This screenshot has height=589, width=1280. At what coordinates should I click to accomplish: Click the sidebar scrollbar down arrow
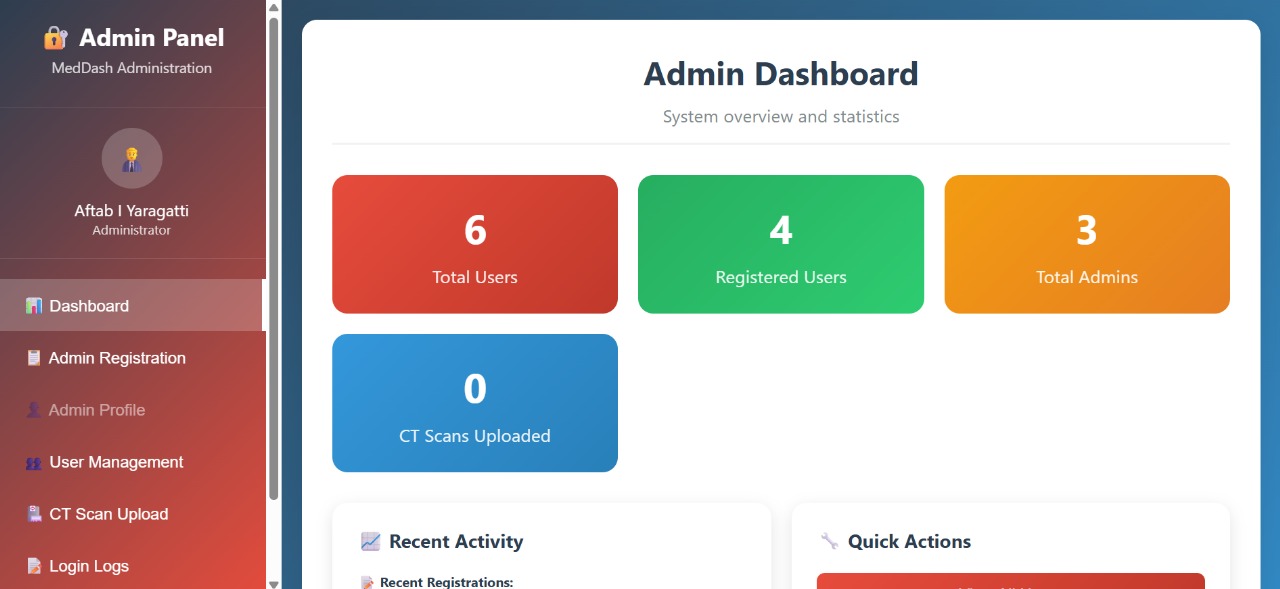point(274,582)
